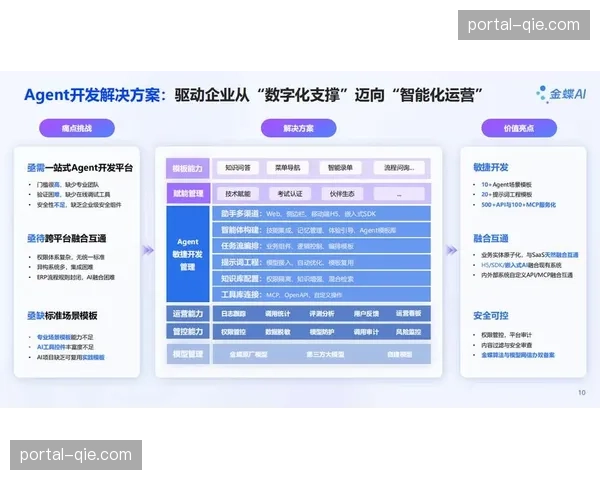
Task: Click the bullet 权限管控, 平台审计
Action: [x=506, y=335]
